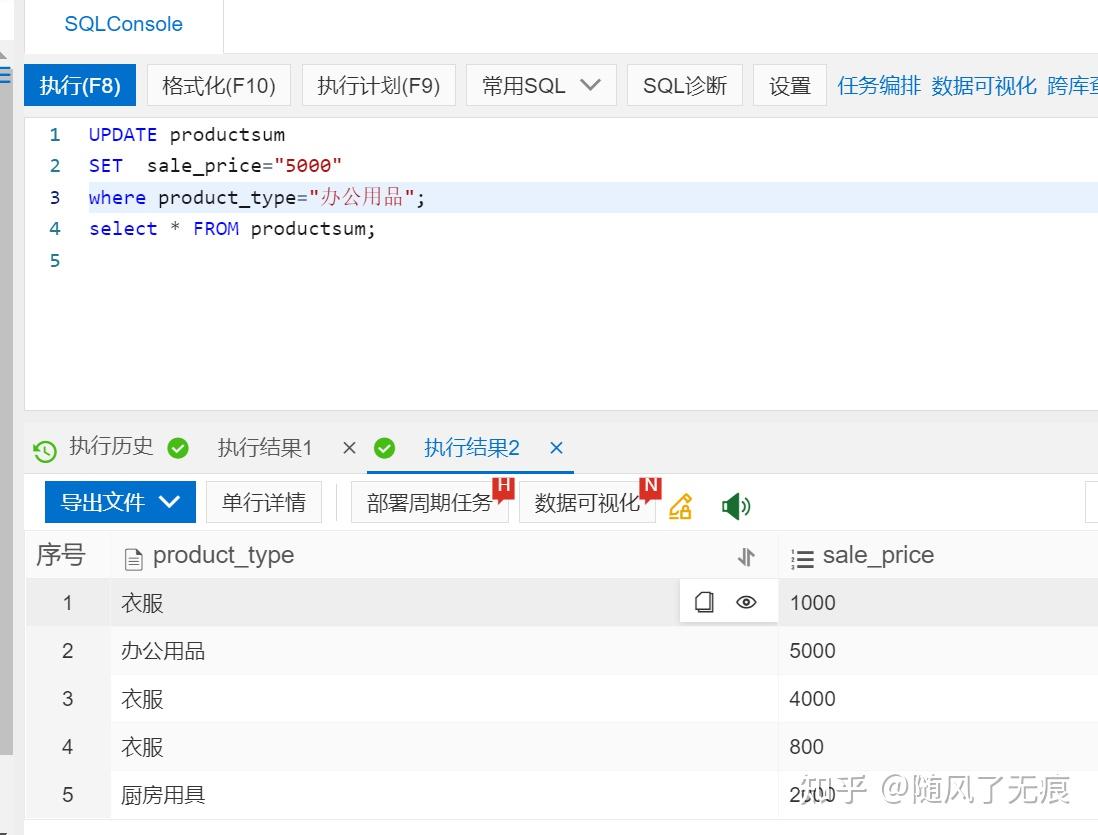1098x835 pixels.
Task: Click the sale_price column list icon
Action: (802, 557)
